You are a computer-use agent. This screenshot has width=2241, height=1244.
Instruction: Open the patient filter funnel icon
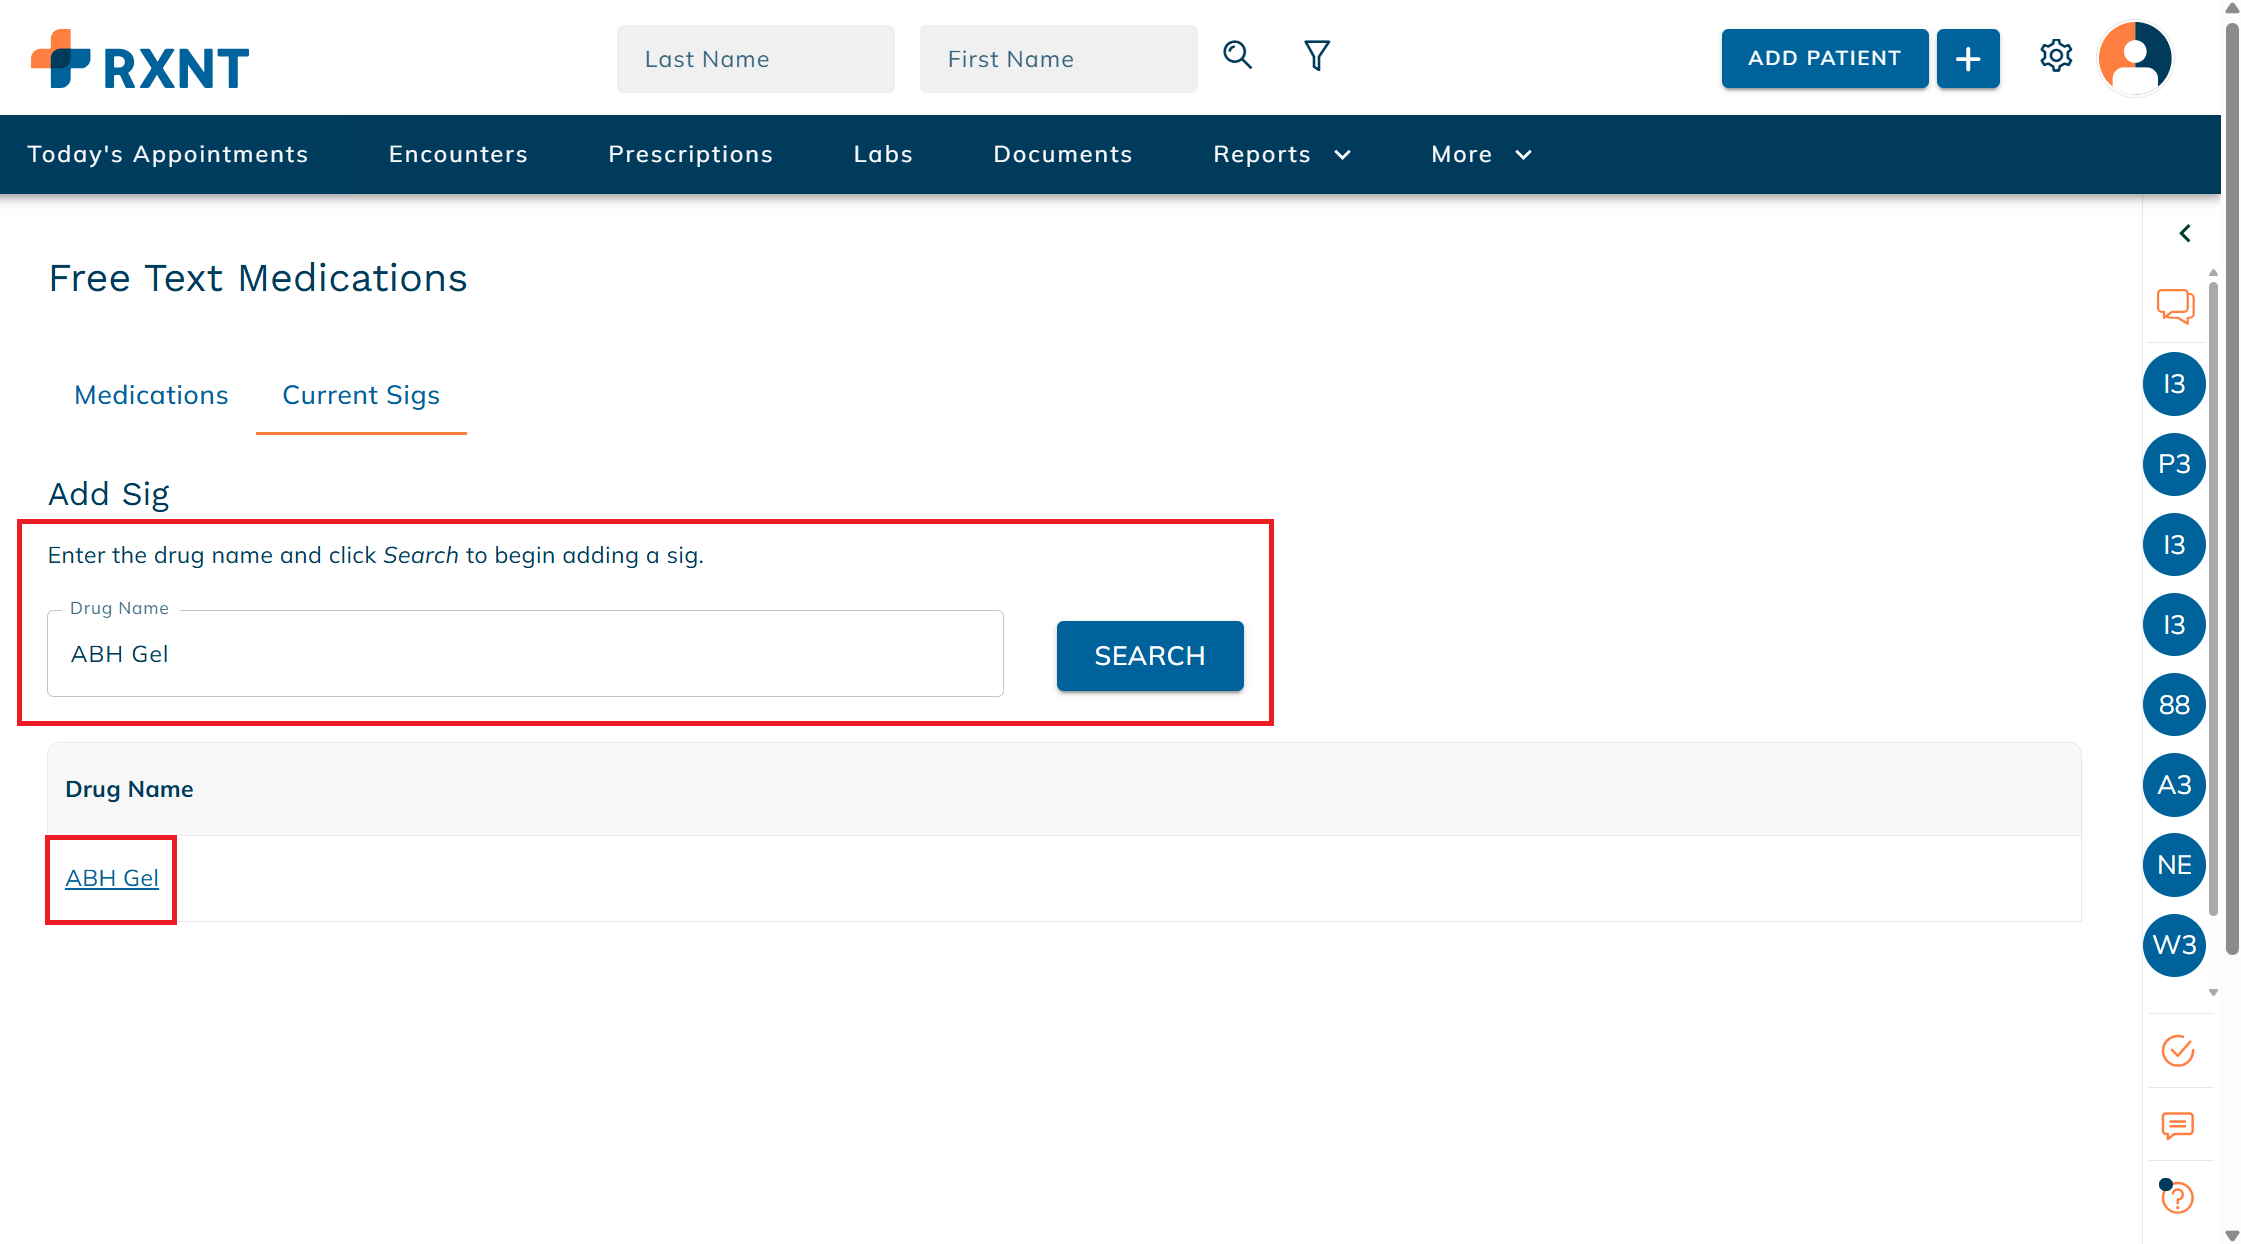pyautogui.click(x=1316, y=55)
